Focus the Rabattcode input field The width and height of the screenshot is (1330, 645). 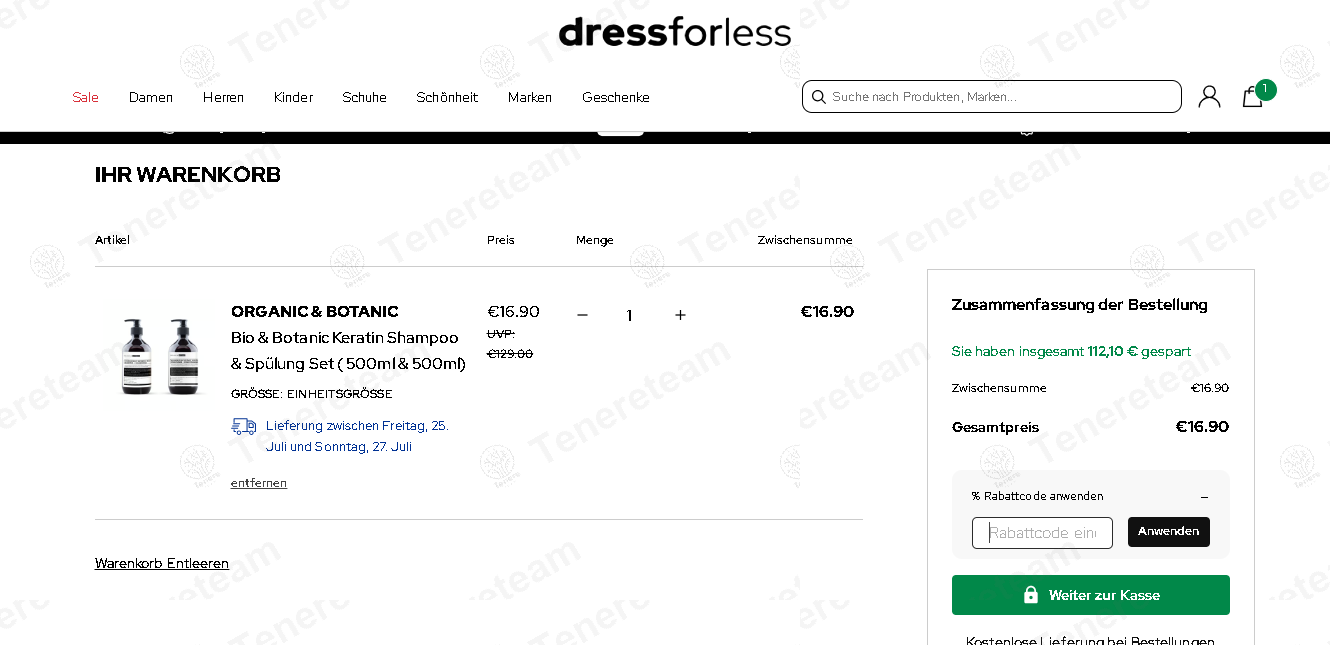(1042, 533)
